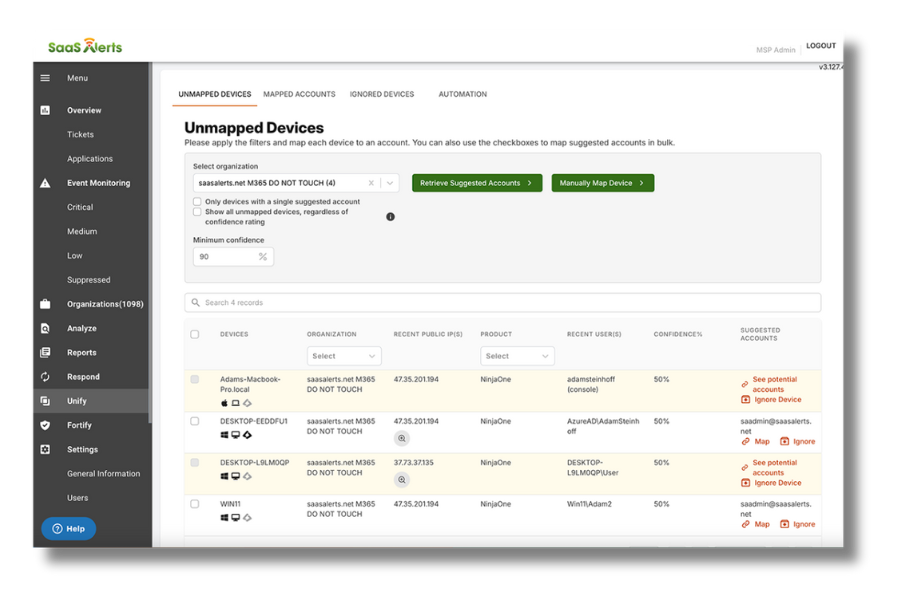The width and height of the screenshot is (900, 600).
Task: Switch to the Mapped Accounts tab
Action: (299, 94)
